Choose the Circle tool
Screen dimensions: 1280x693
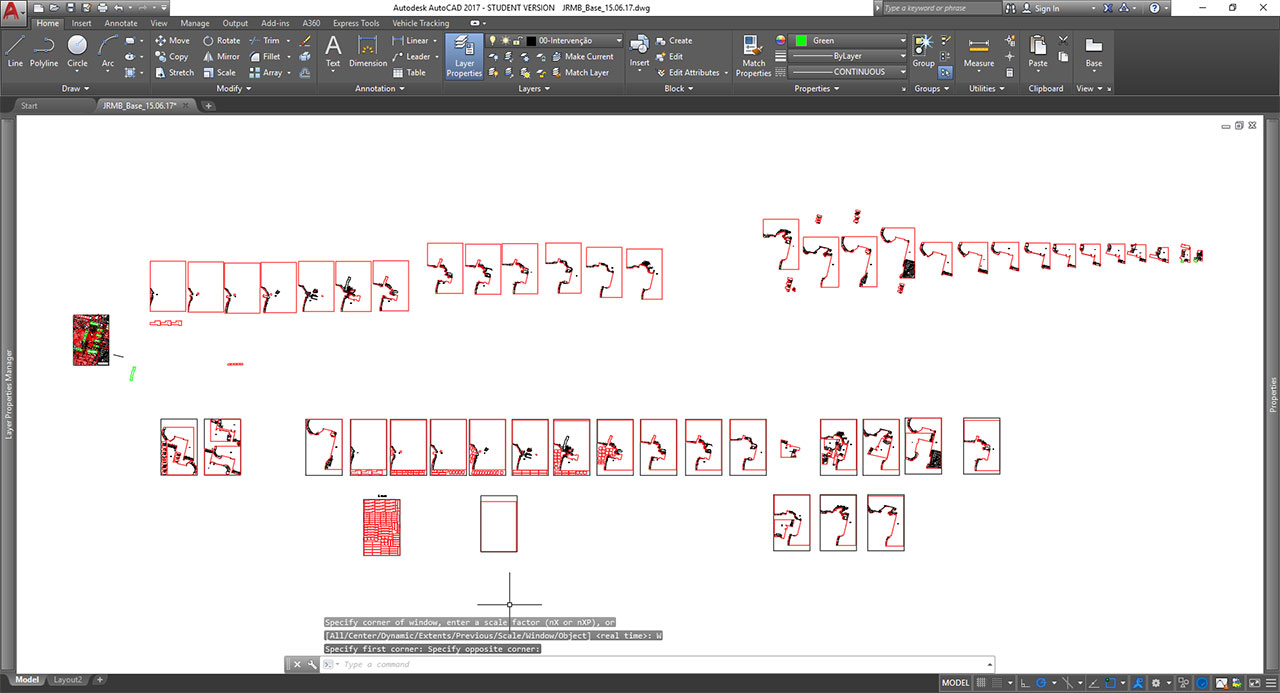click(77, 51)
